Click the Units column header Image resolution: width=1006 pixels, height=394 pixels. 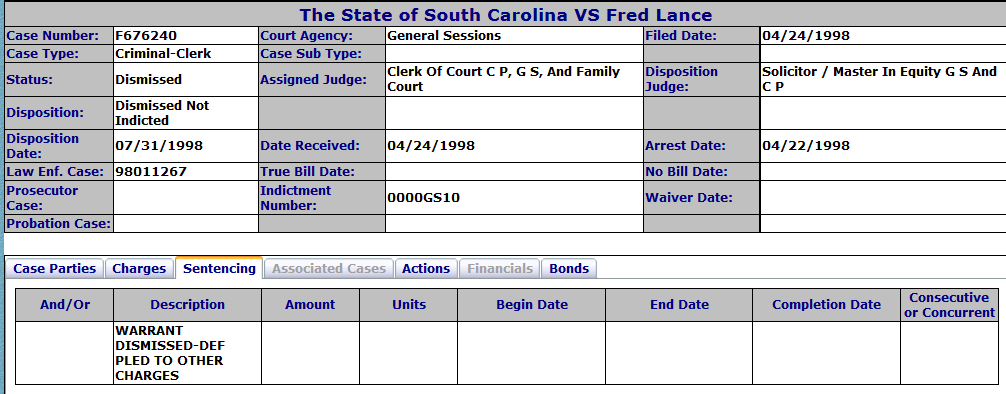pos(409,305)
